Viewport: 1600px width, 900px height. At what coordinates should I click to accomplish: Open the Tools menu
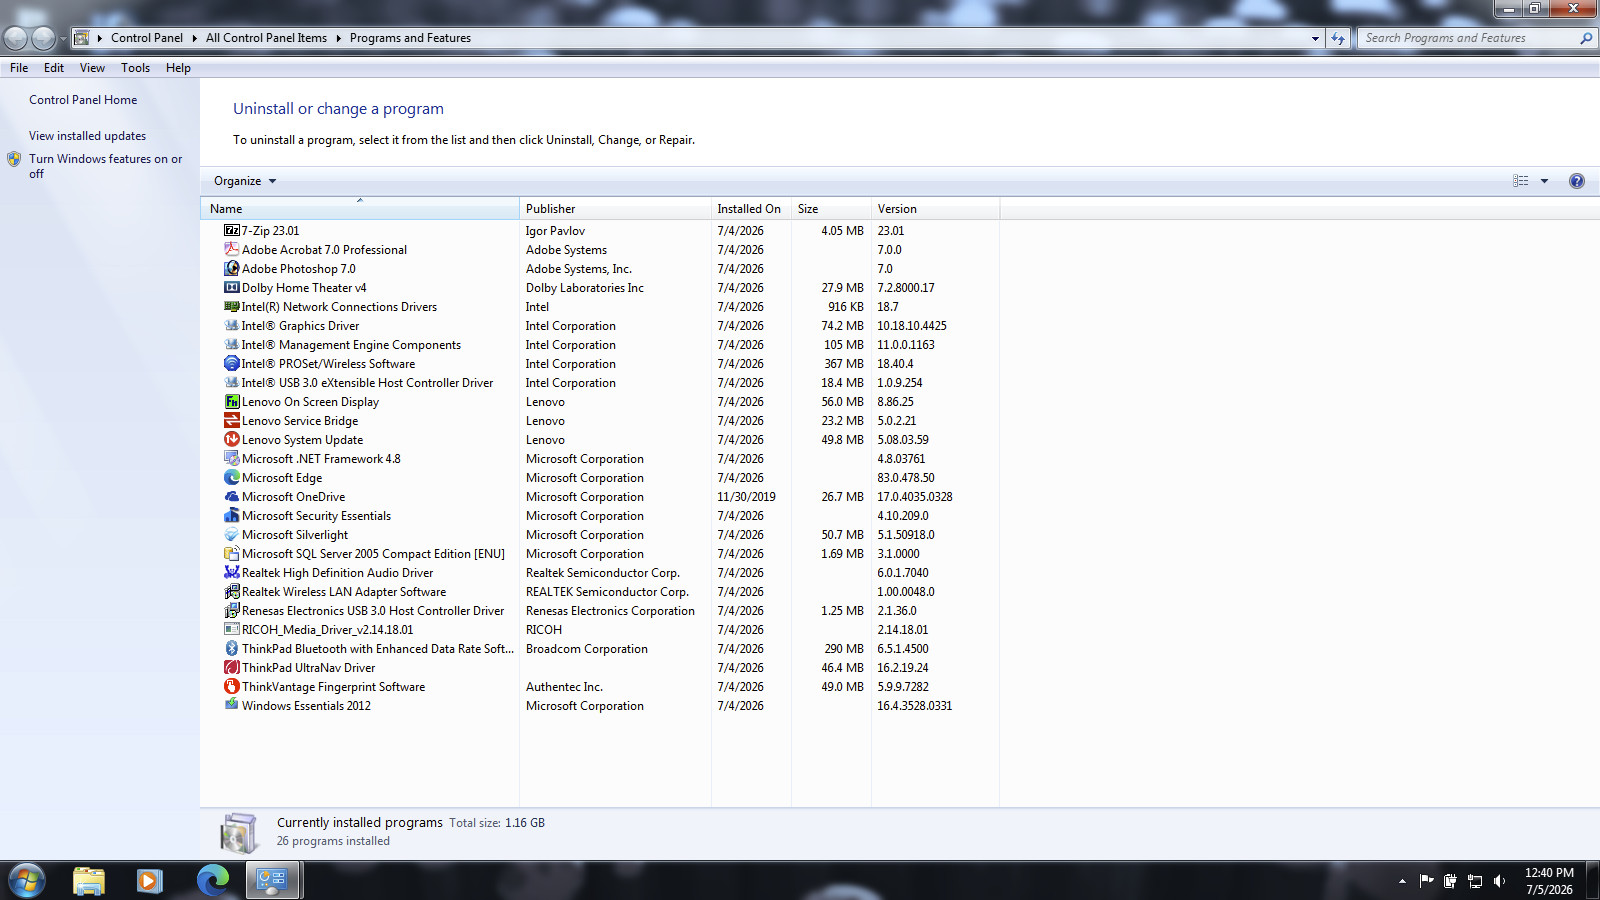click(135, 68)
